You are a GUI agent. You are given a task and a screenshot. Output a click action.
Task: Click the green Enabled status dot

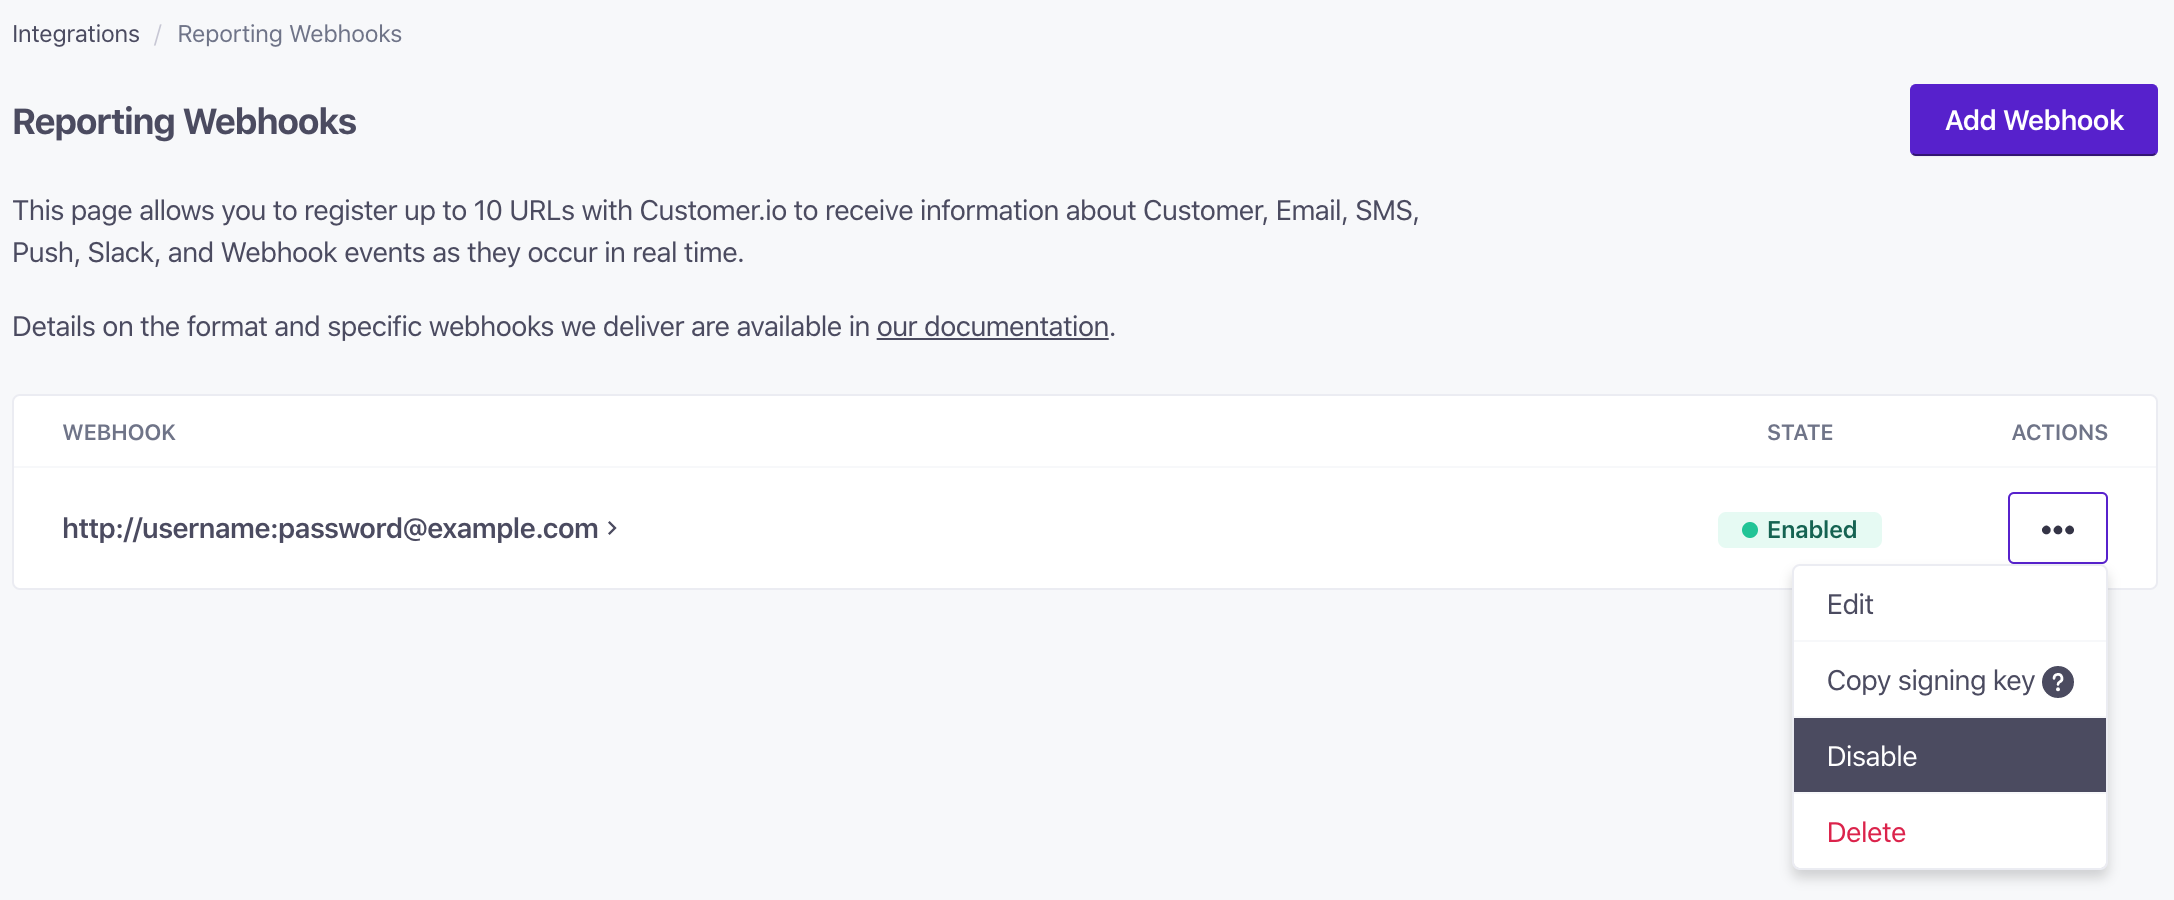pos(1750,530)
